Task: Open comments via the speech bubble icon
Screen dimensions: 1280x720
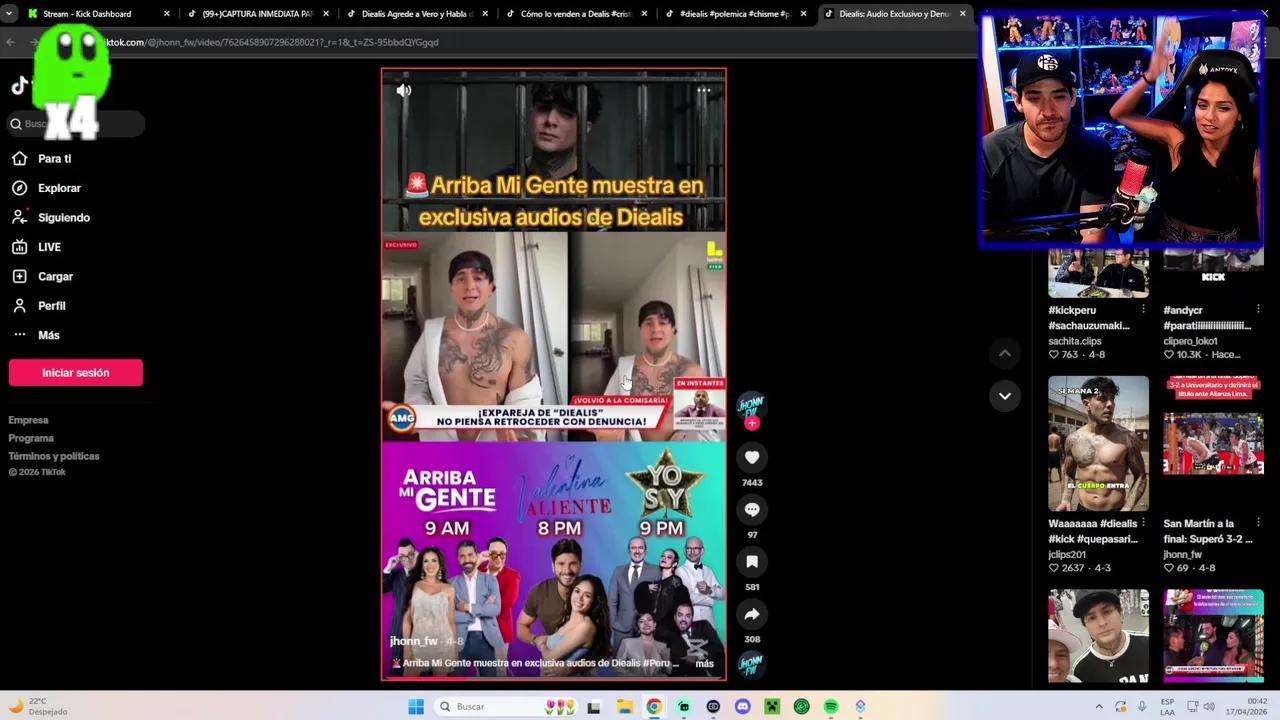Action: (751, 509)
